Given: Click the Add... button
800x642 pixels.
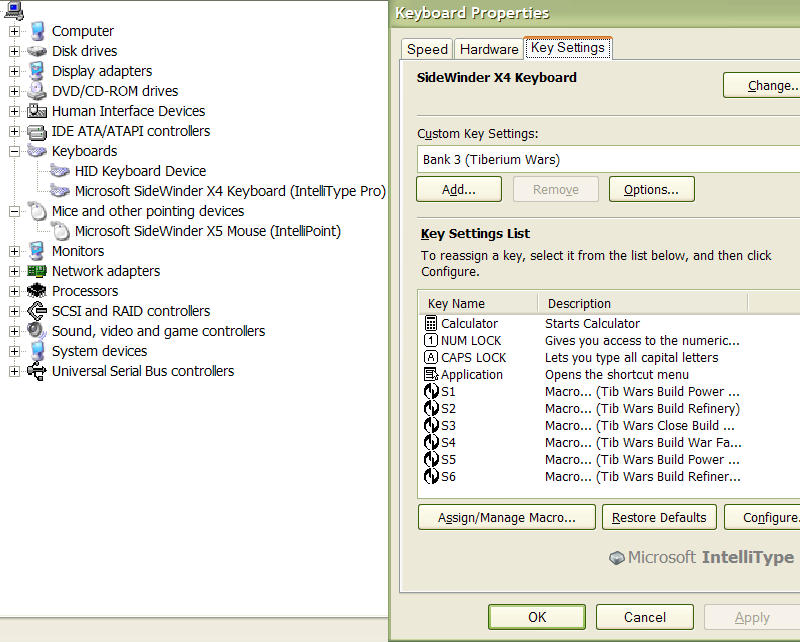Looking at the screenshot, I should coord(459,189).
